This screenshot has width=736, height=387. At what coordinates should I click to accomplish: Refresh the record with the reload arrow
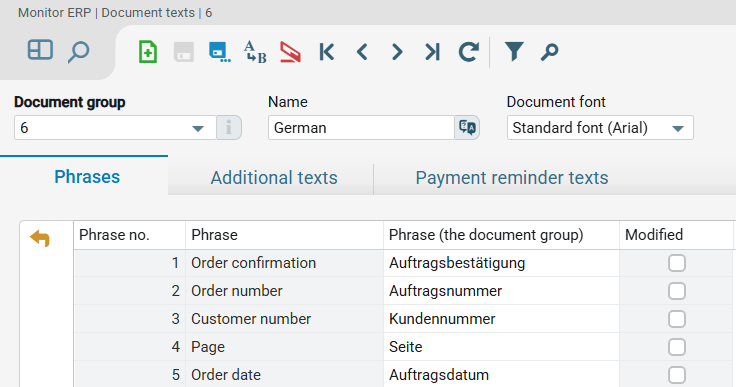point(468,52)
